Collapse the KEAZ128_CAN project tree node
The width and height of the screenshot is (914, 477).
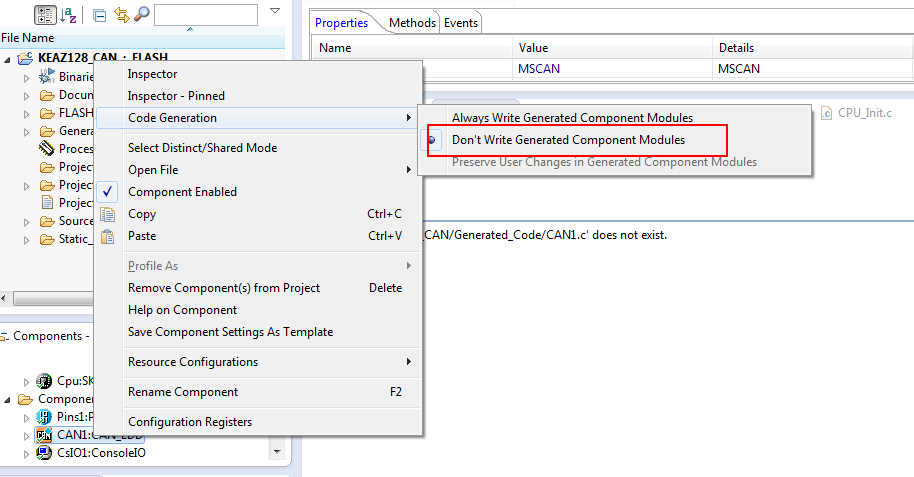click(x=9, y=58)
